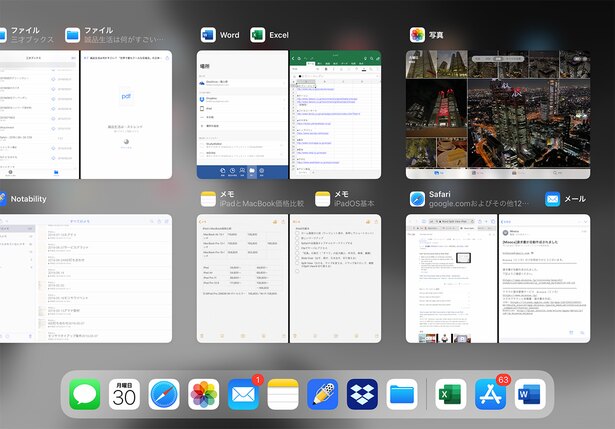
Task: Launch Word from recent dock apps
Action: pos(530,394)
